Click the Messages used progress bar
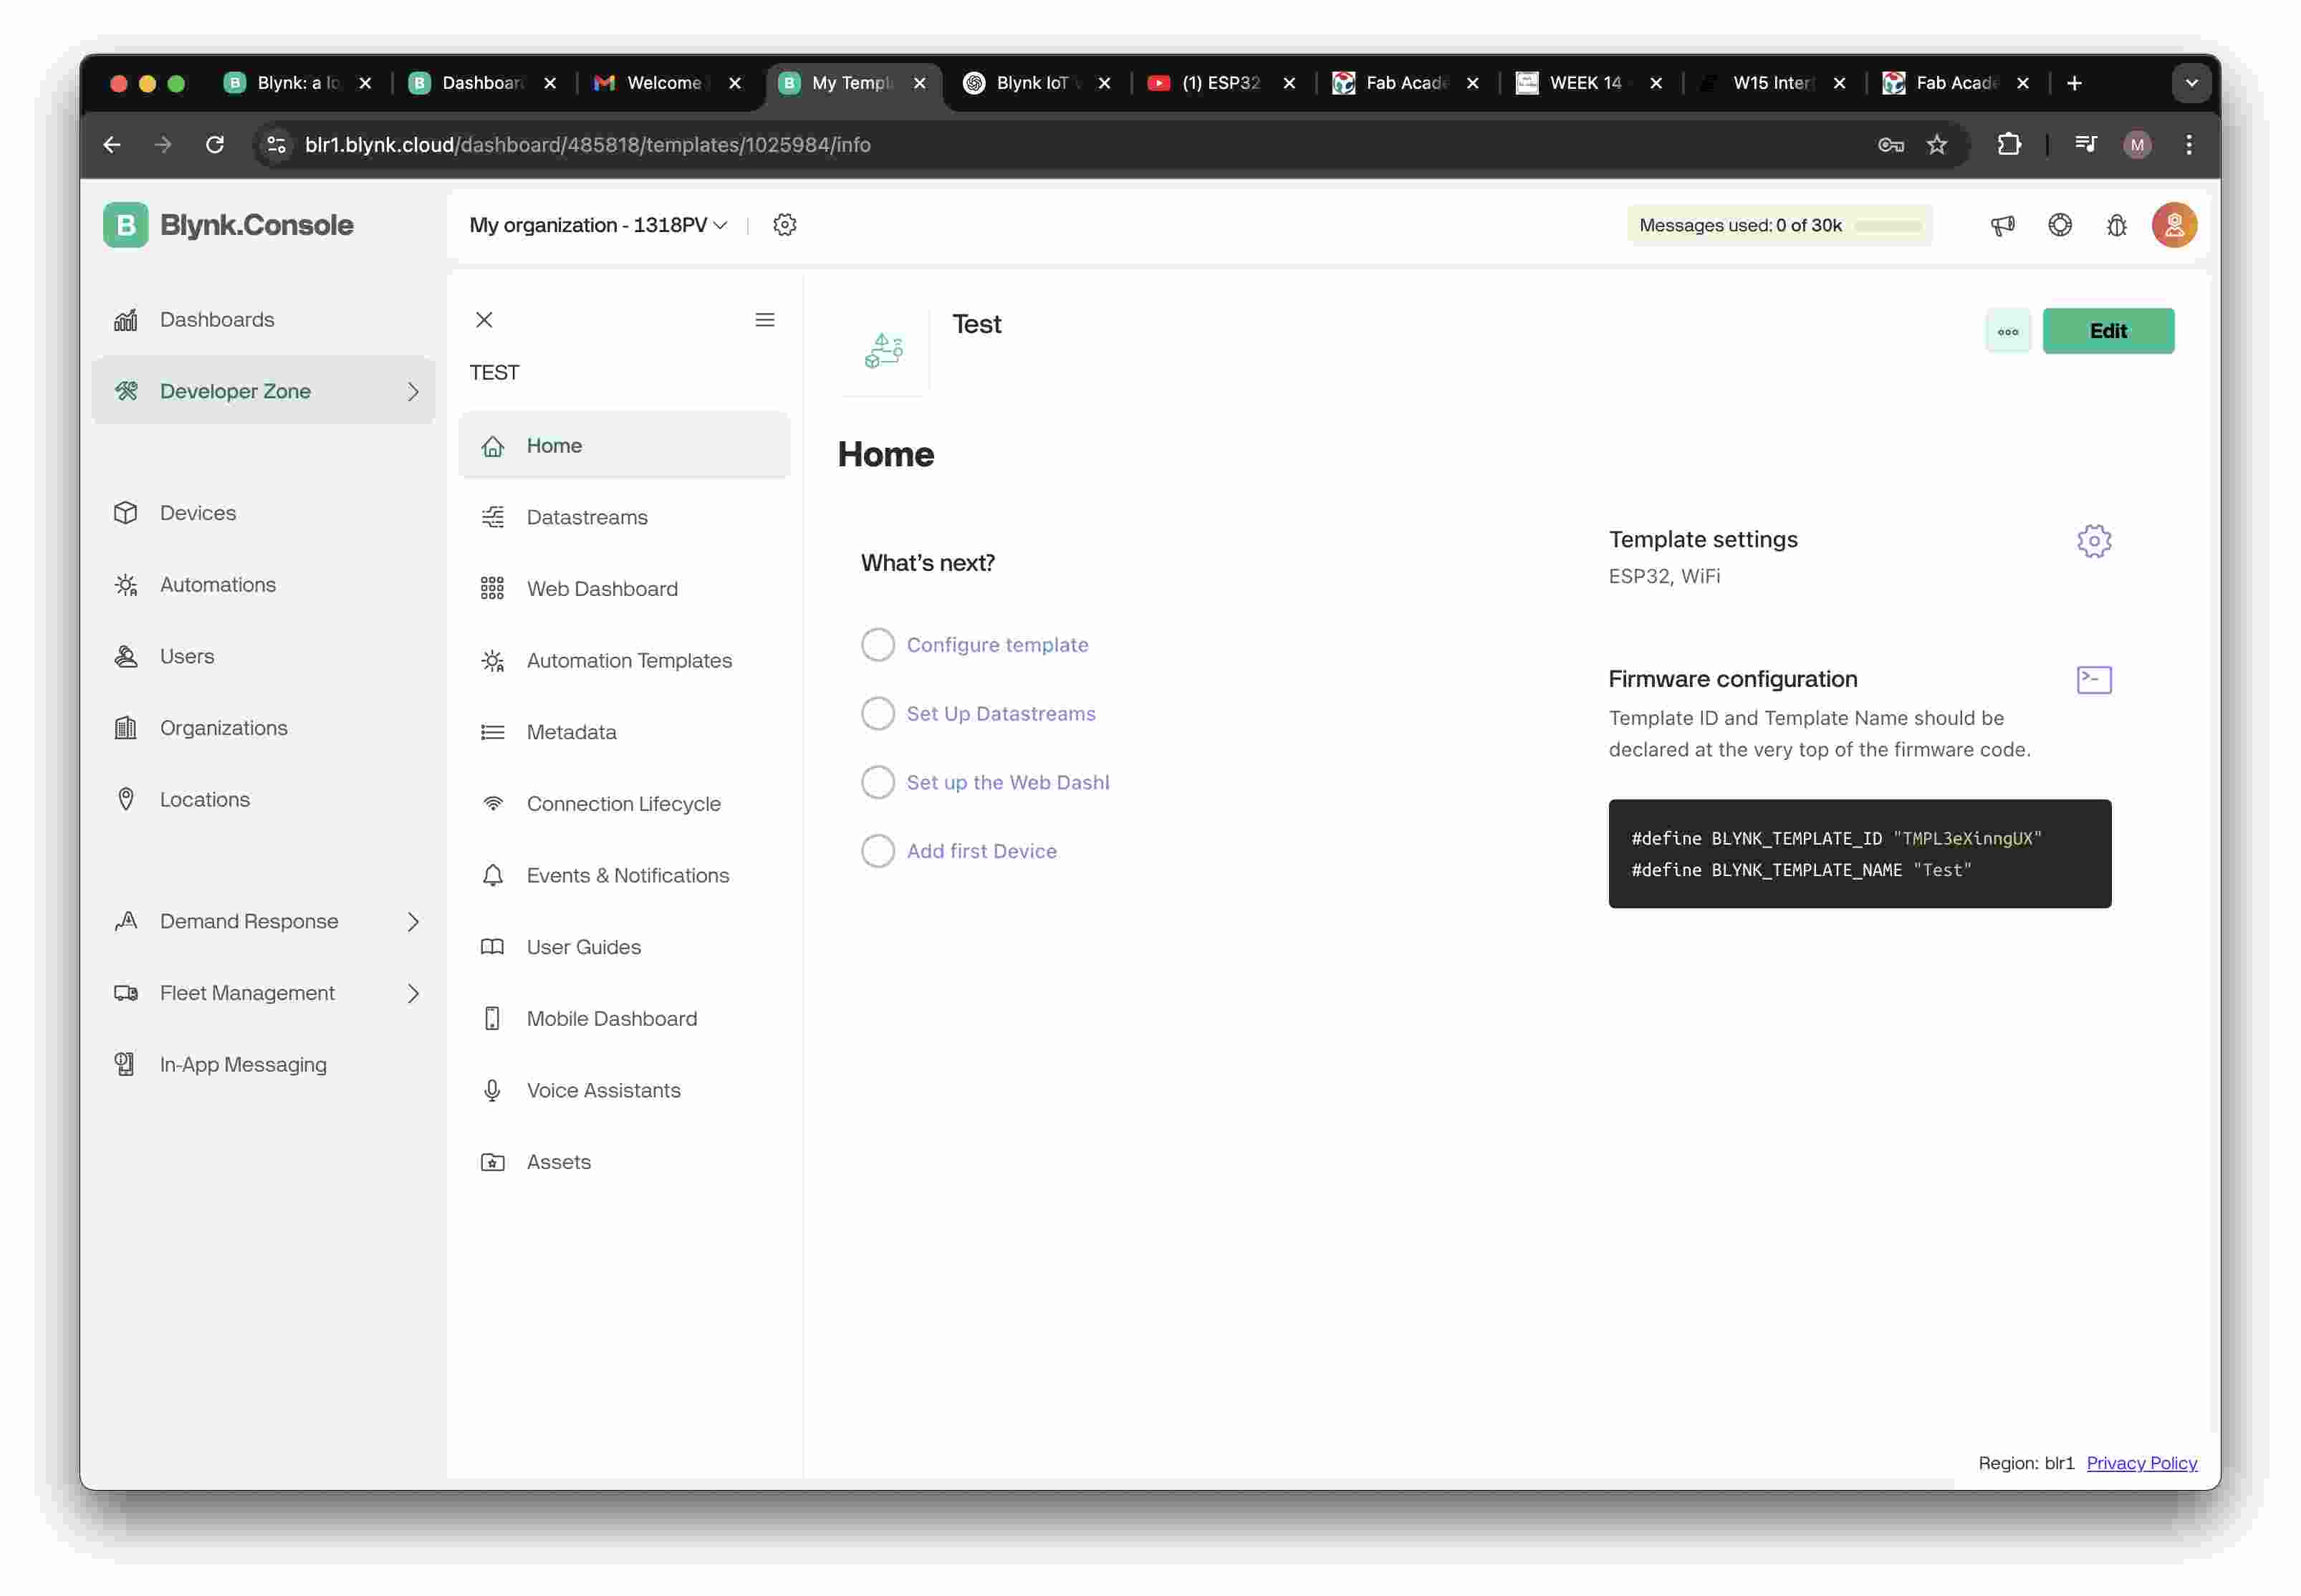2301x1596 pixels. [x=1887, y=226]
